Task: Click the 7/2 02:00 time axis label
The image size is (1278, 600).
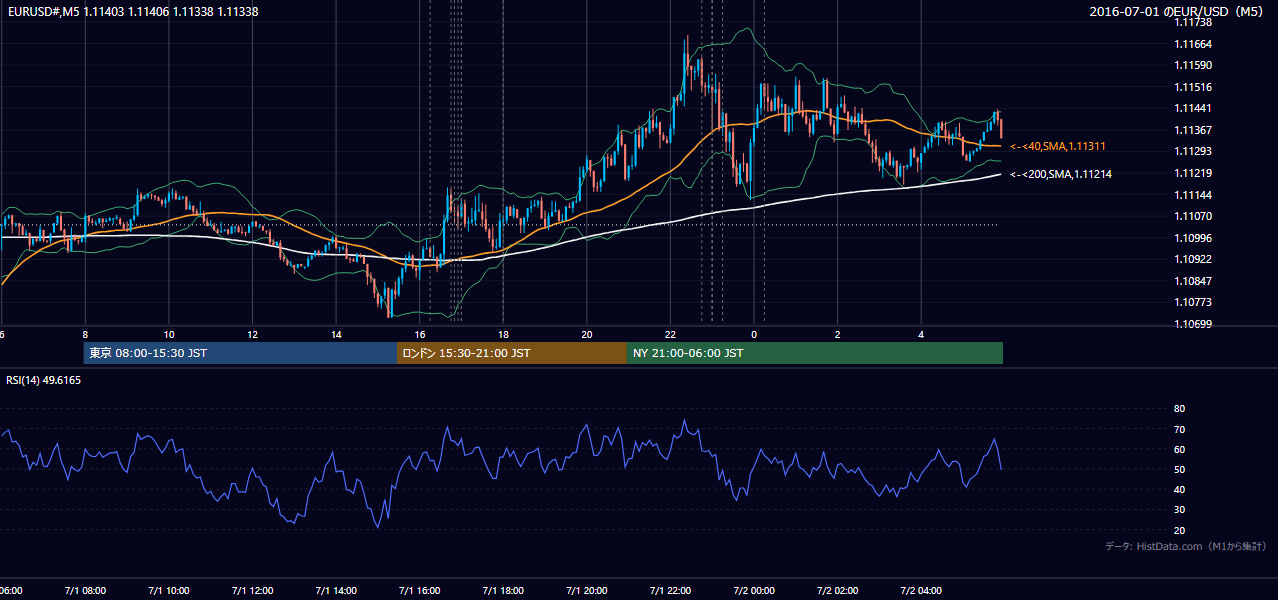Action: pos(838,590)
